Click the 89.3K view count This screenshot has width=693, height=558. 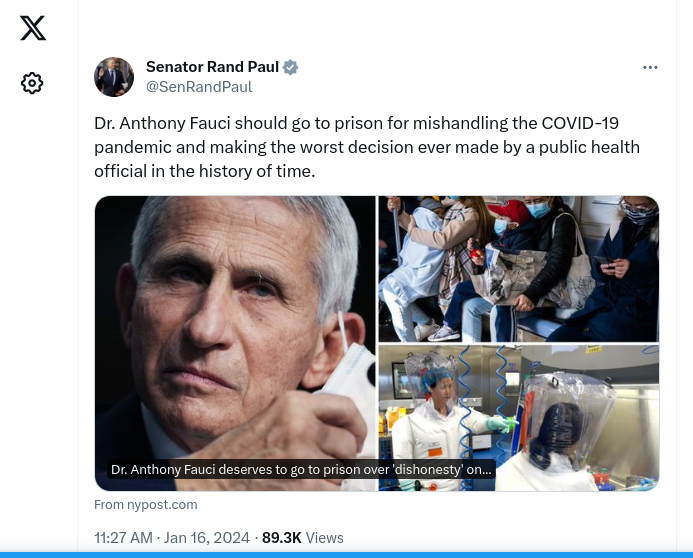[282, 538]
